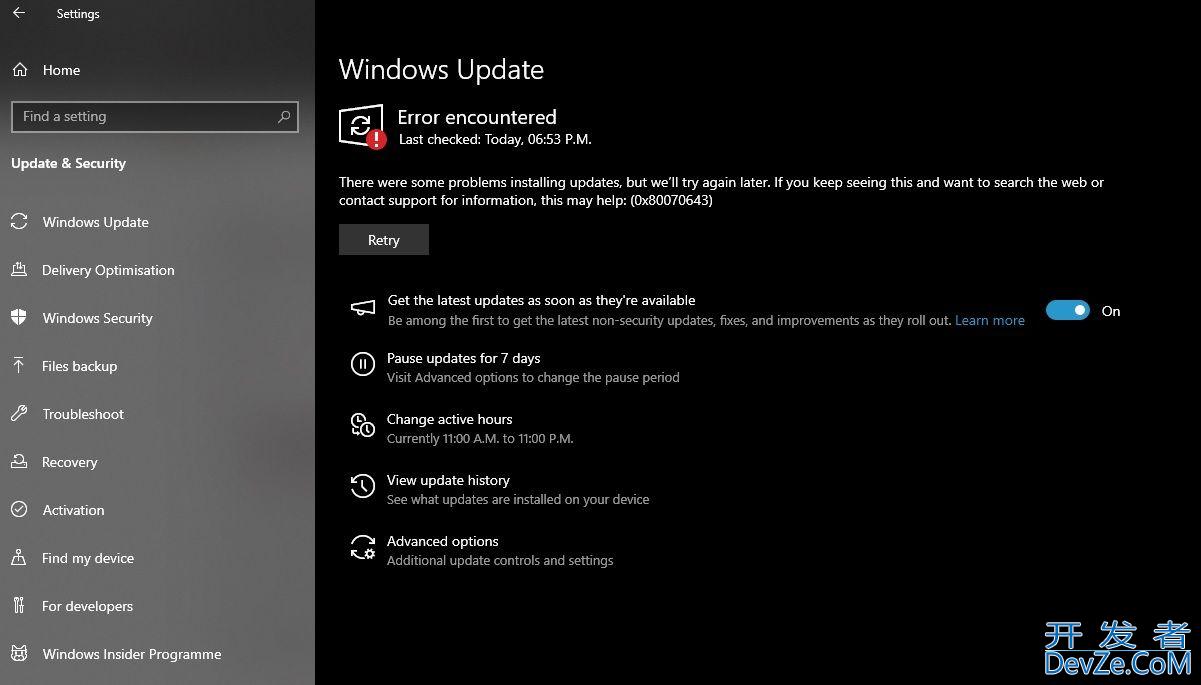Click the Settings window title text
This screenshot has height=685, width=1201.
click(x=78, y=14)
